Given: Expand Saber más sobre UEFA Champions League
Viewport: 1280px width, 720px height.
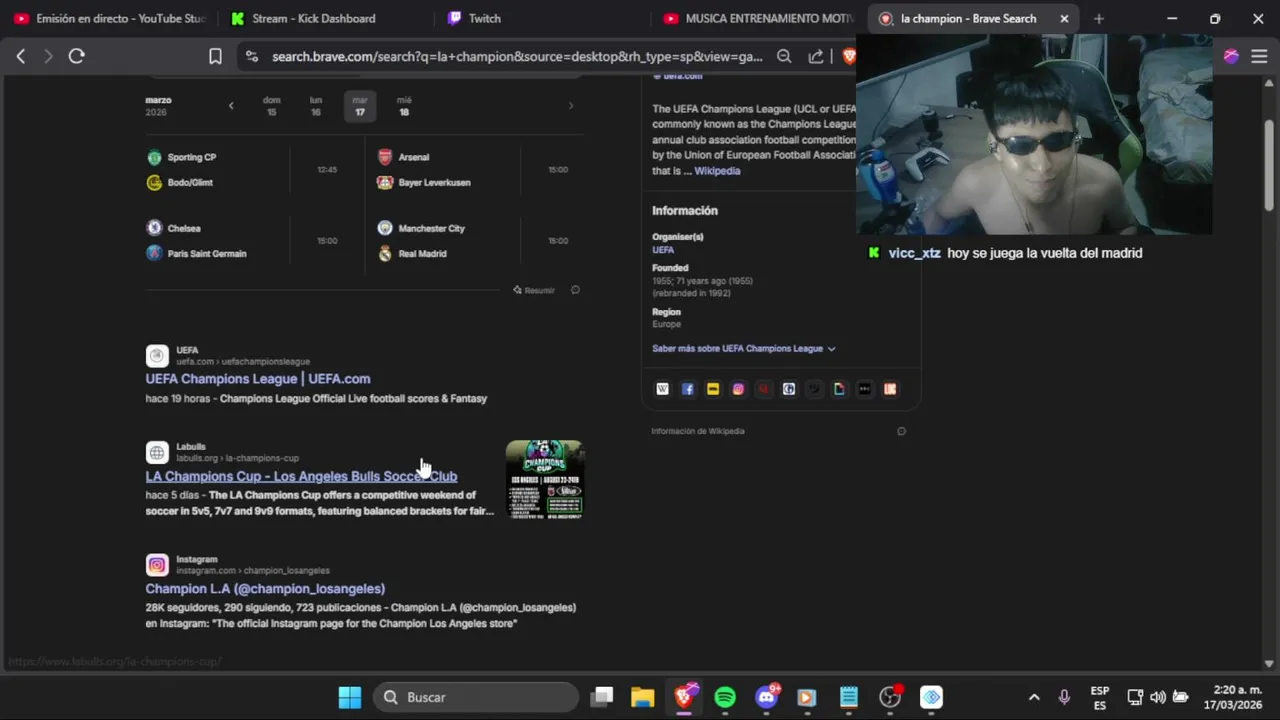Looking at the screenshot, I should 744,349.
